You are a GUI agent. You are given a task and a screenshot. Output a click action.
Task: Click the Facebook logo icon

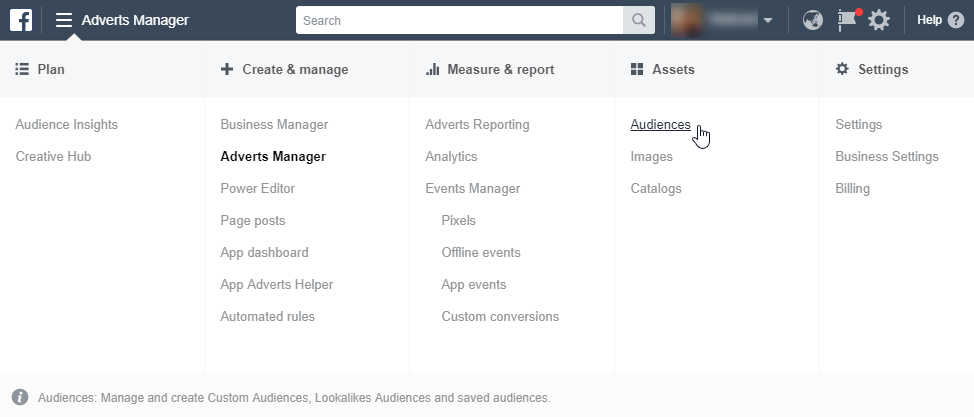[x=21, y=20]
